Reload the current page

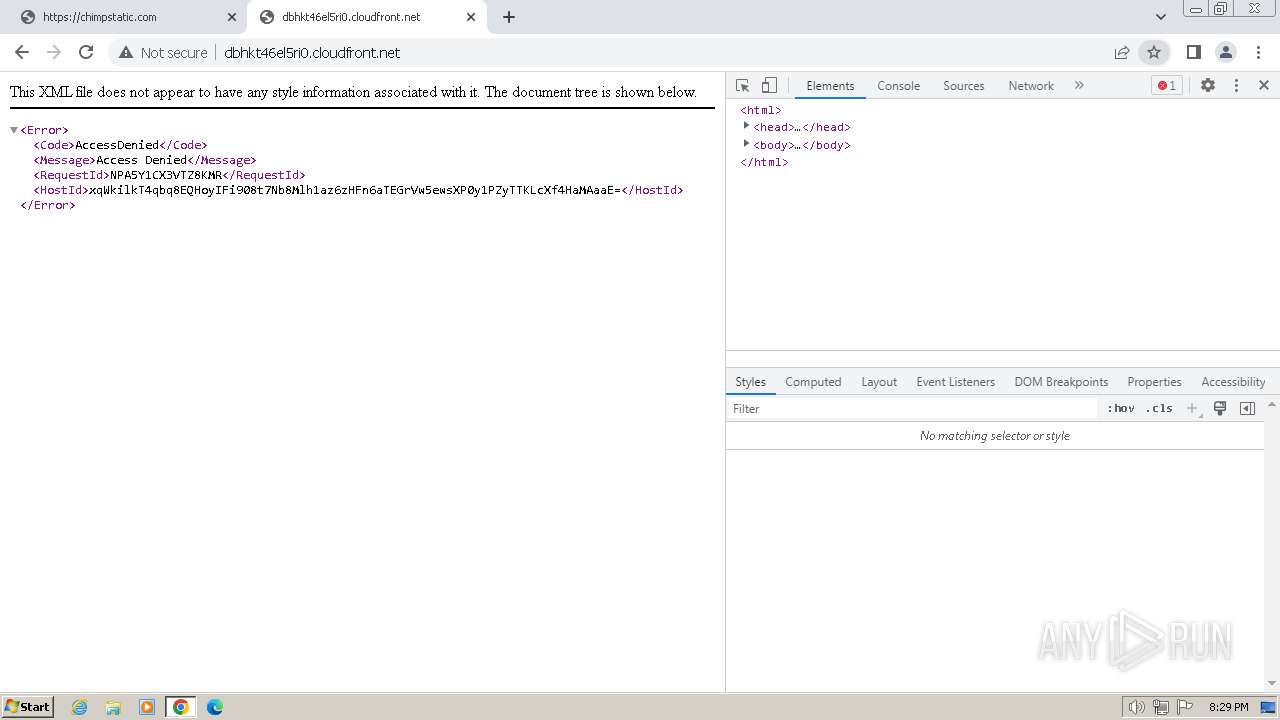(86, 52)
